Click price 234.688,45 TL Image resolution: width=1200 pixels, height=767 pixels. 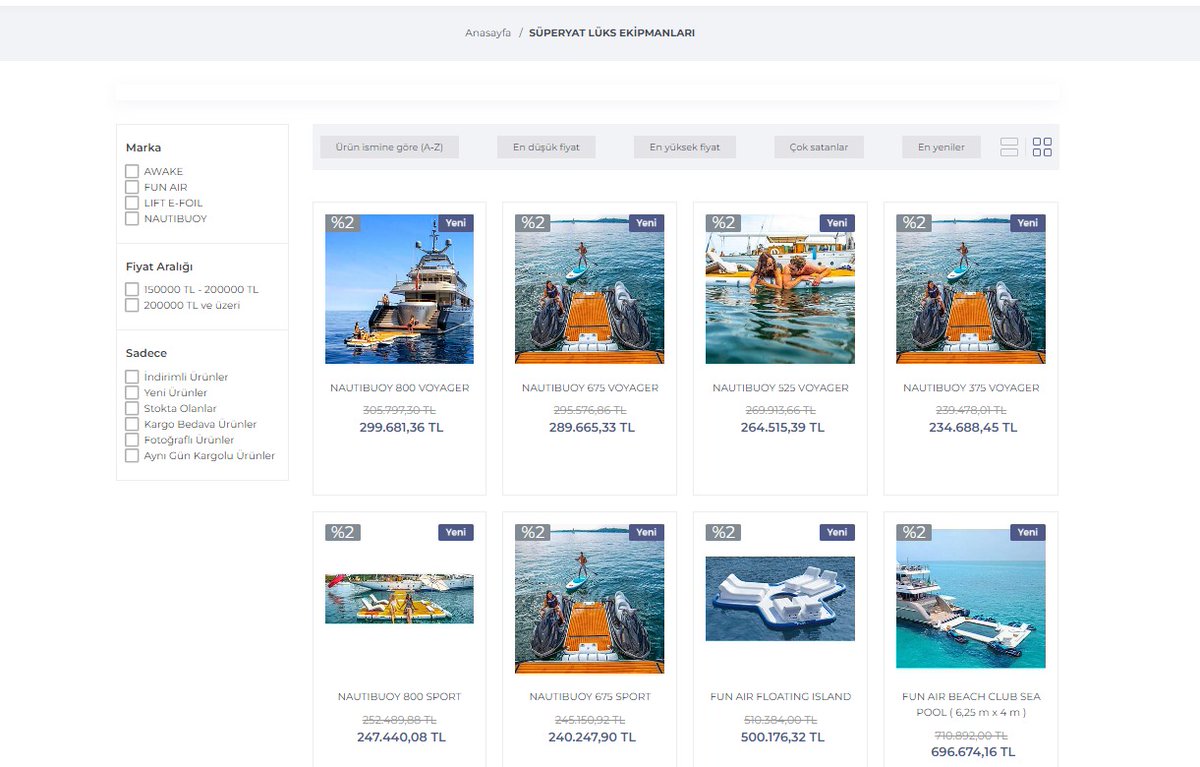pyautogui.click(x=973, y=427)
